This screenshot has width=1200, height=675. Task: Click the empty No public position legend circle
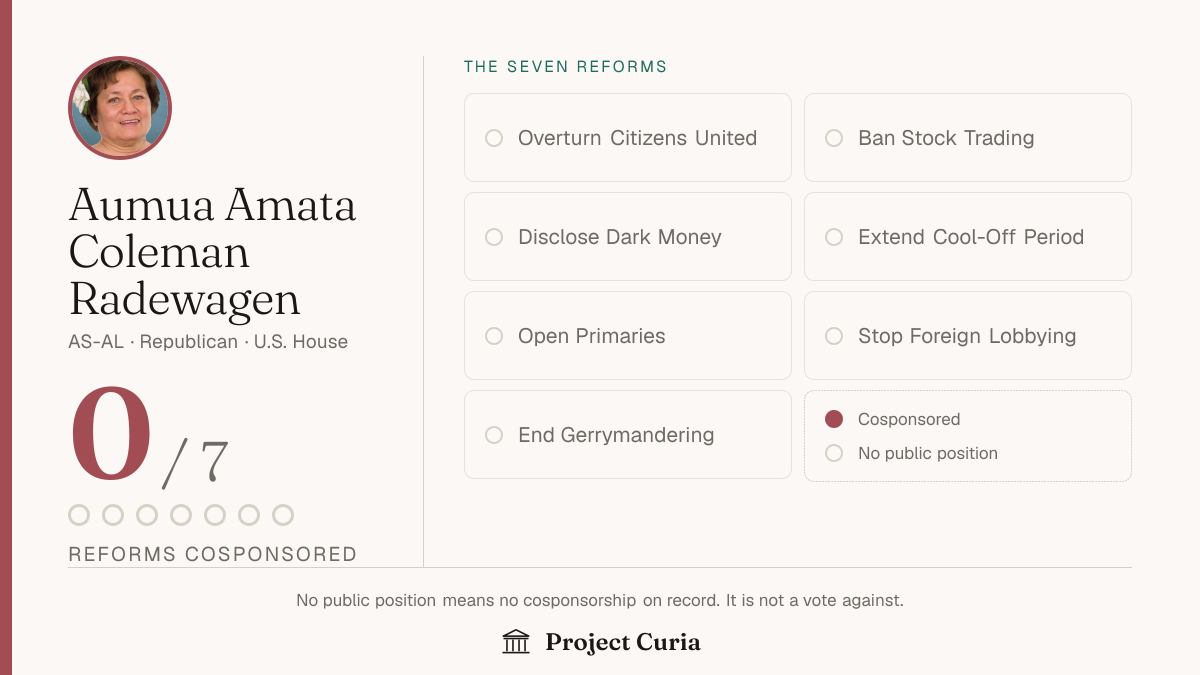[x=834, y=453]
